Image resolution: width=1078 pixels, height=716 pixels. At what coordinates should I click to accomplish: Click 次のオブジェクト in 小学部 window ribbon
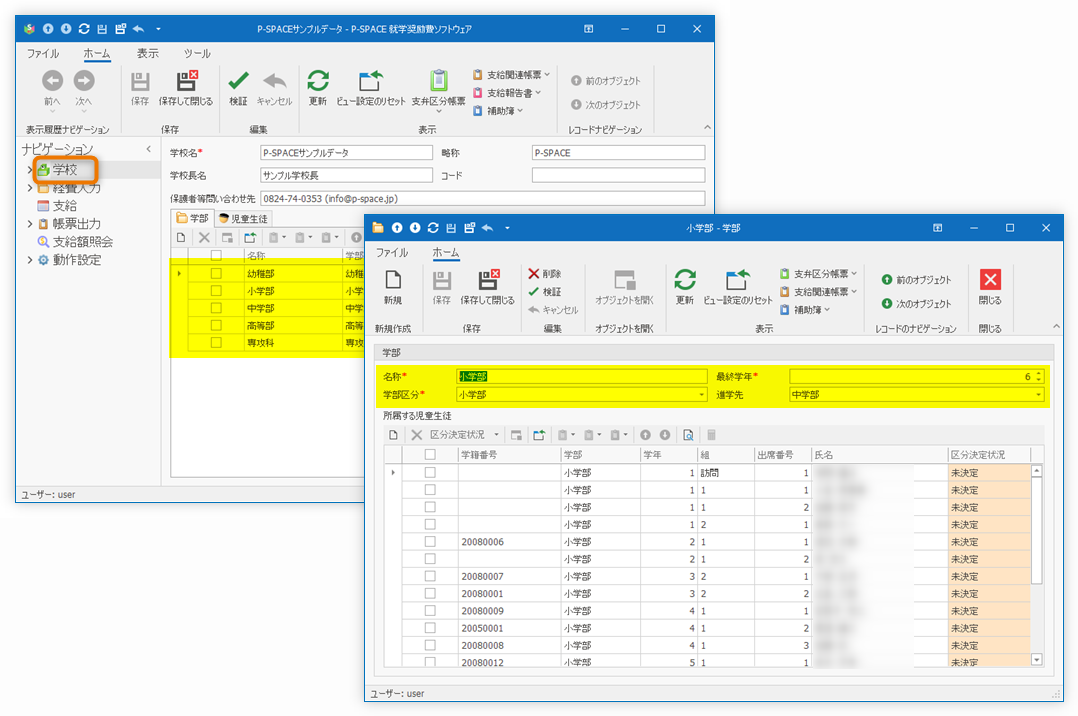(917, 303)
